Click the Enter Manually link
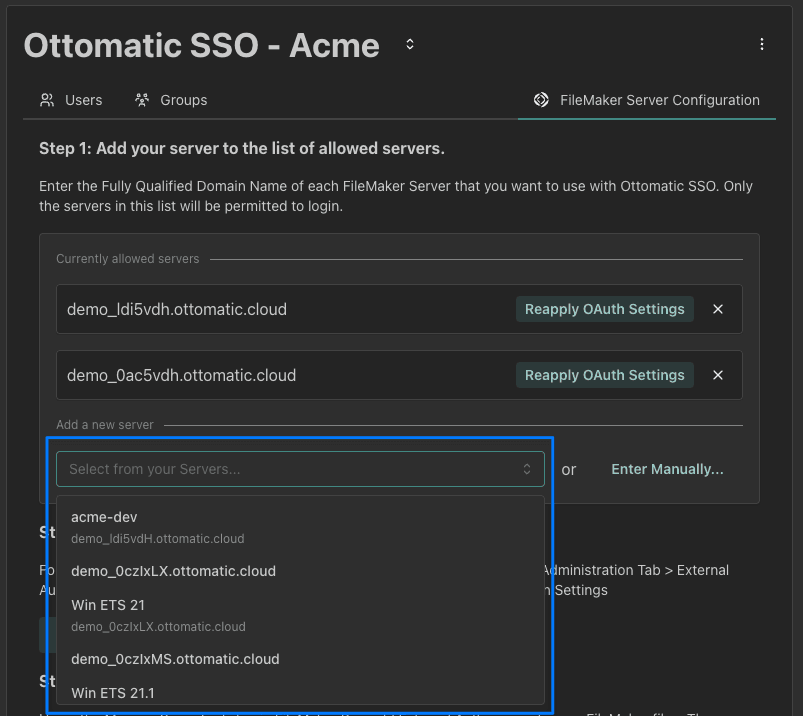Viewport: 803px width, 716px height. (x=667, y=469)
